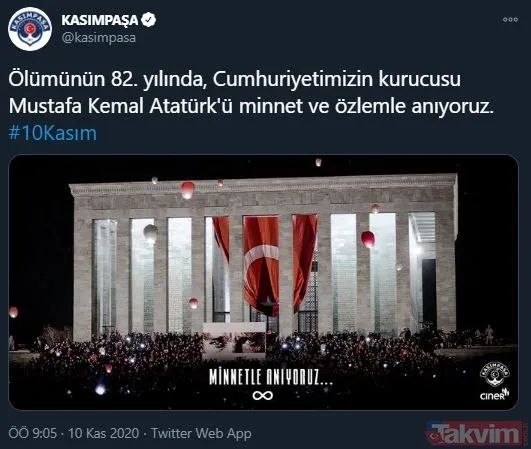Open the #10Kasım hashtag

click(53, 133)
